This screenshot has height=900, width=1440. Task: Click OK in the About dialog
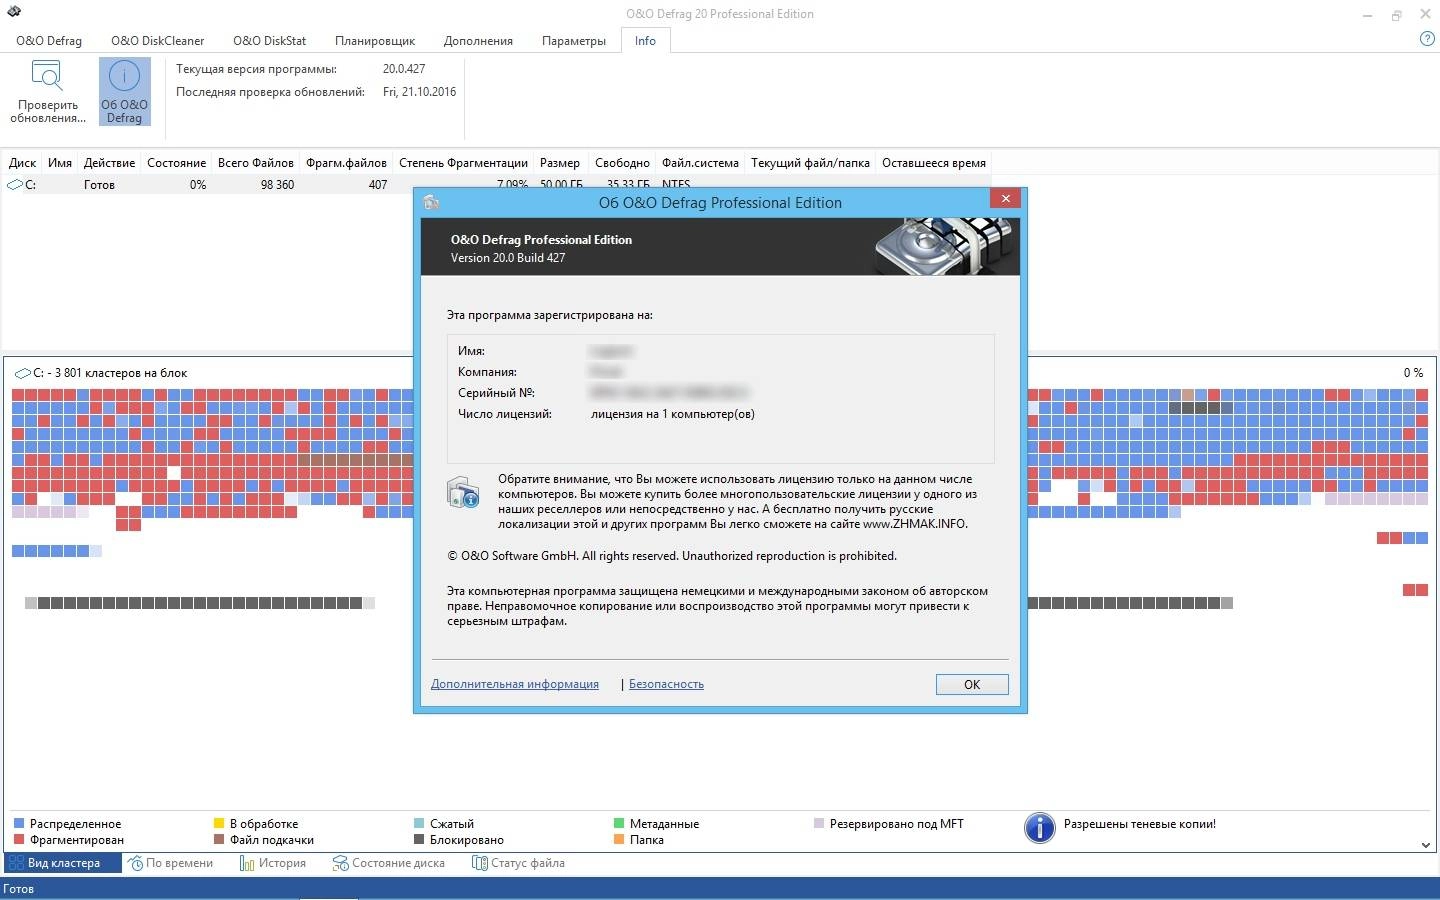(x=972, y=684)
